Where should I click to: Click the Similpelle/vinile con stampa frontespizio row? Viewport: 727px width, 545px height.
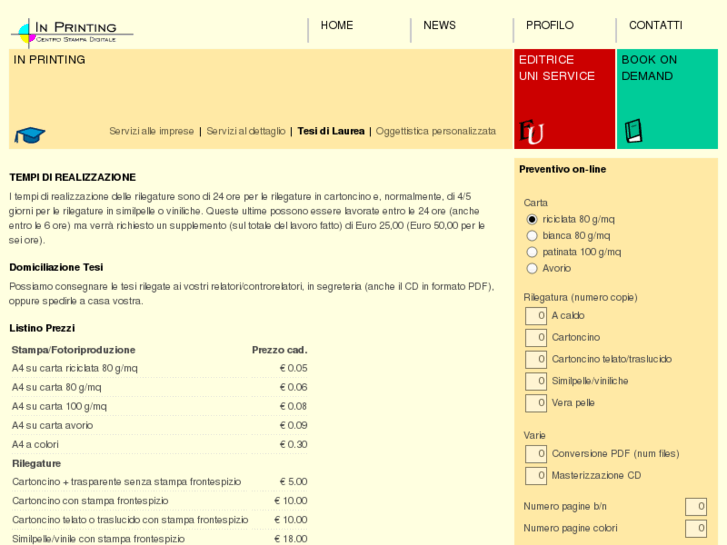(x=159, y=539)
